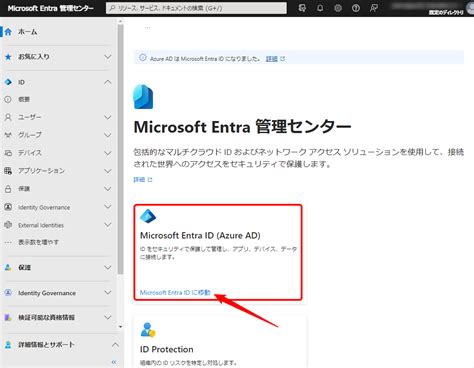Viewport: 474px width, 368px height.
Task: Click the 詳細 link below description
Action: pos(139,180)
